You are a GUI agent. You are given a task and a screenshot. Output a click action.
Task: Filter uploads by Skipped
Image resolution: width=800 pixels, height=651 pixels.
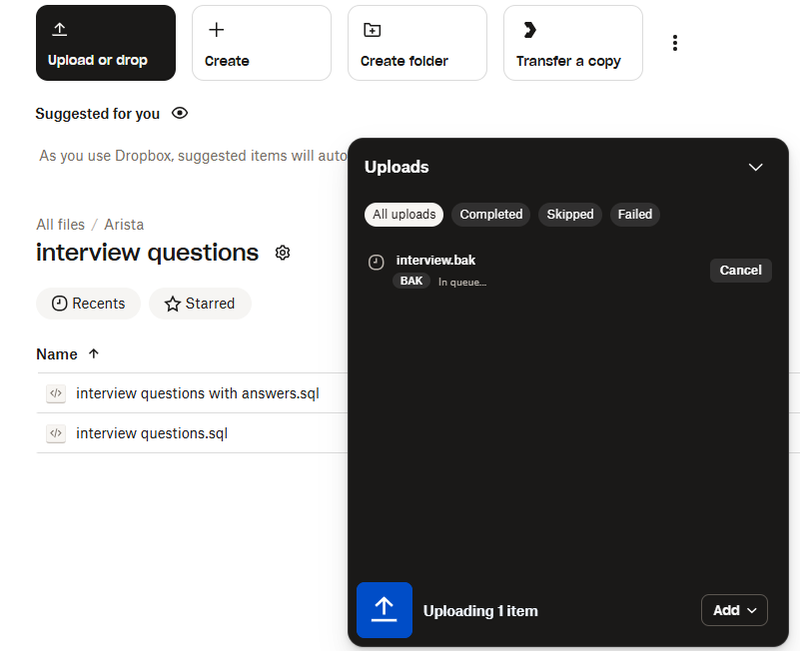point(570,214)
